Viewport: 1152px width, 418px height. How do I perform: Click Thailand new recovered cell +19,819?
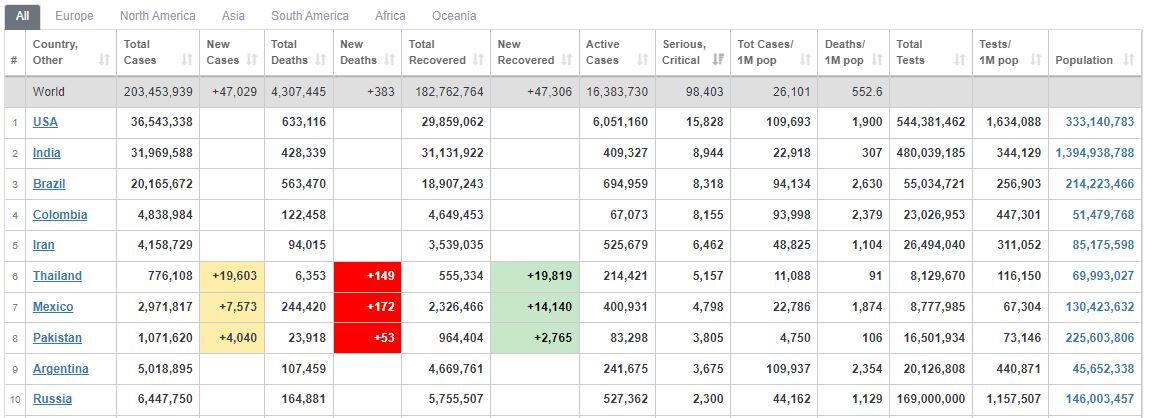(535, 276)
